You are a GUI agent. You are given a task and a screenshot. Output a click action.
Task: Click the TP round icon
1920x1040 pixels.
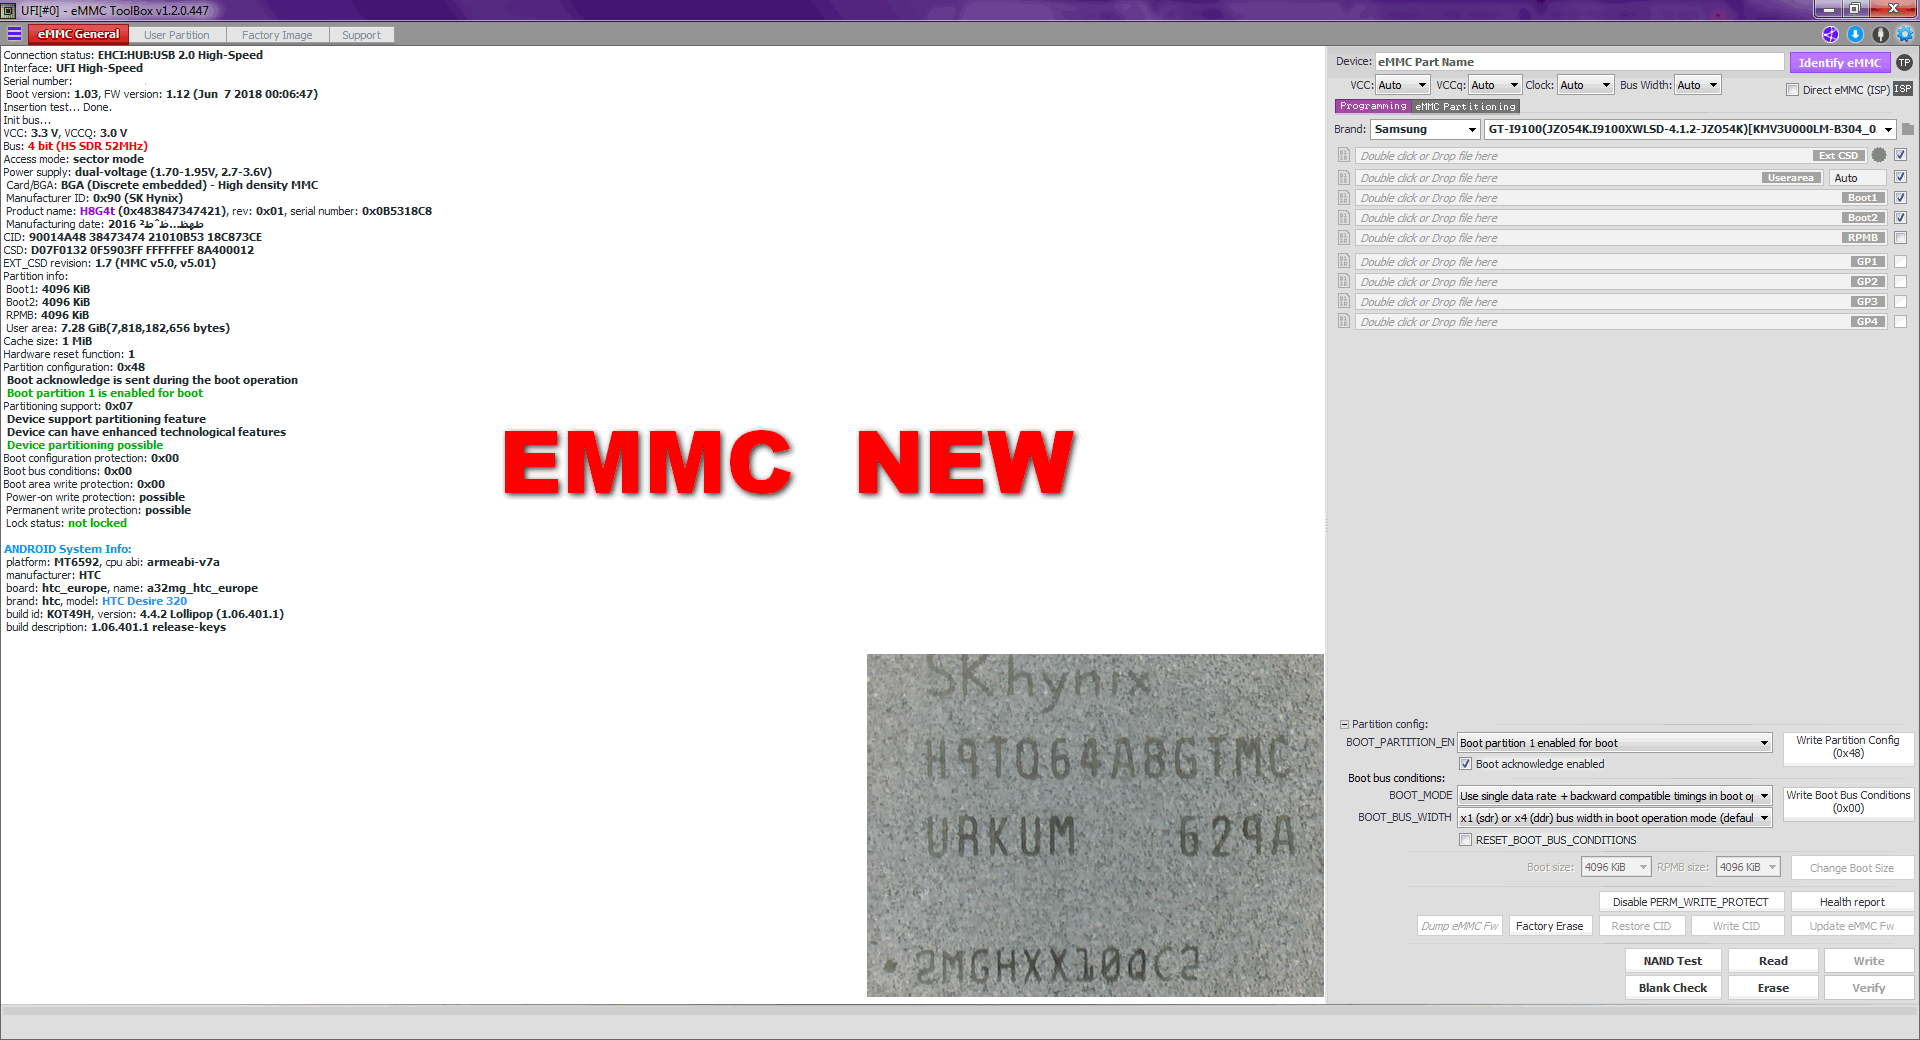click(1904, 62)
